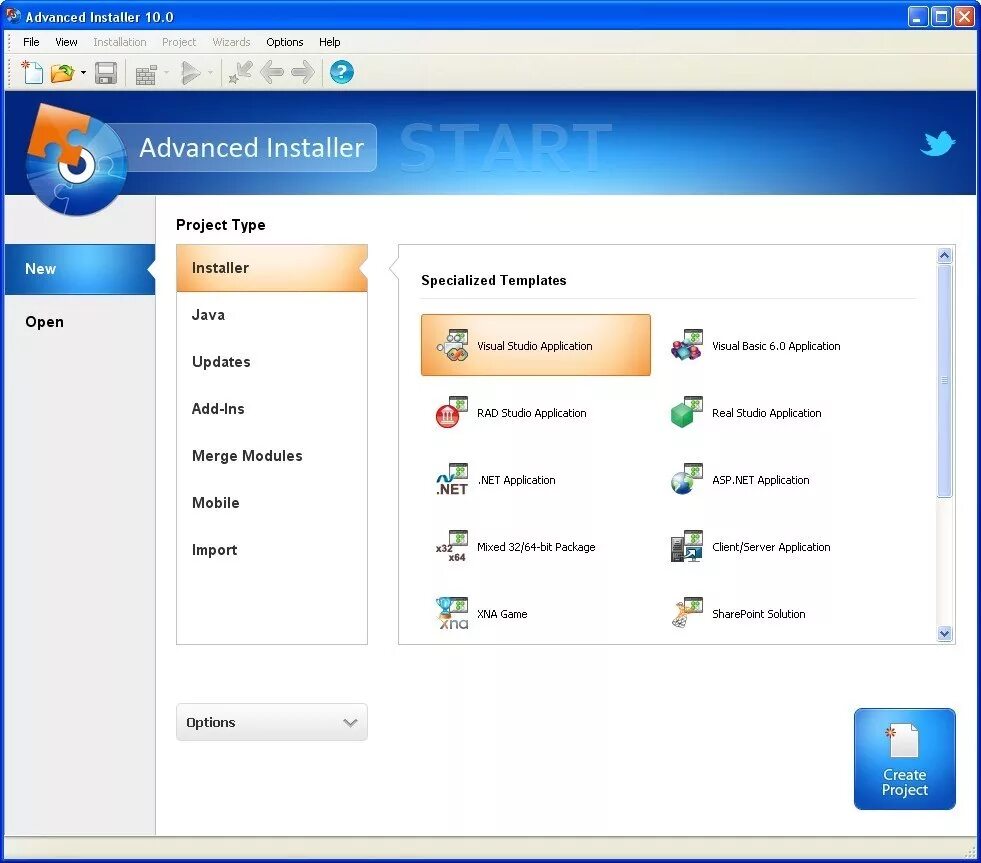Open the File menu
This screenshot has width=981, height=863.
[31, 42]
